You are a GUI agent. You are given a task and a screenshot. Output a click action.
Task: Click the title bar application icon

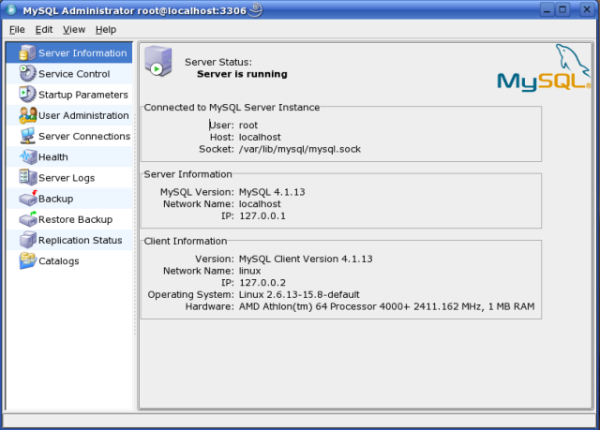coord(11,10)
